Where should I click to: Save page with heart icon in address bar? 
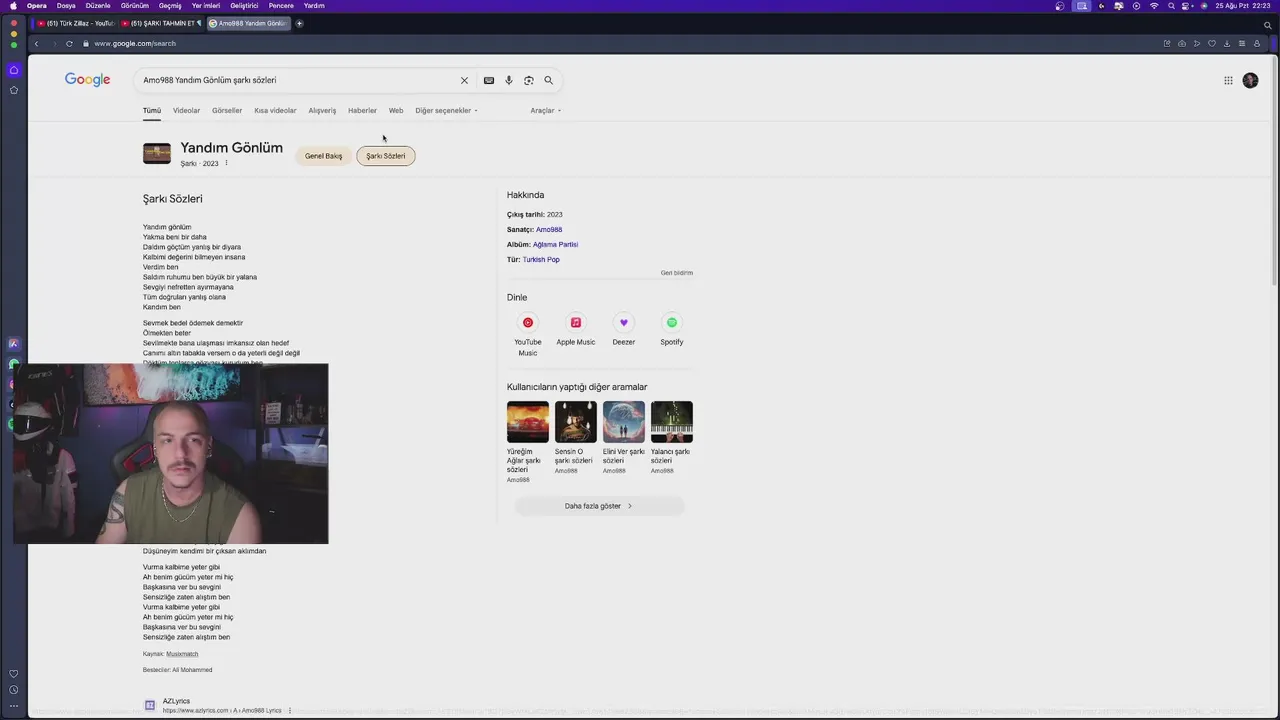[1212, 43]
